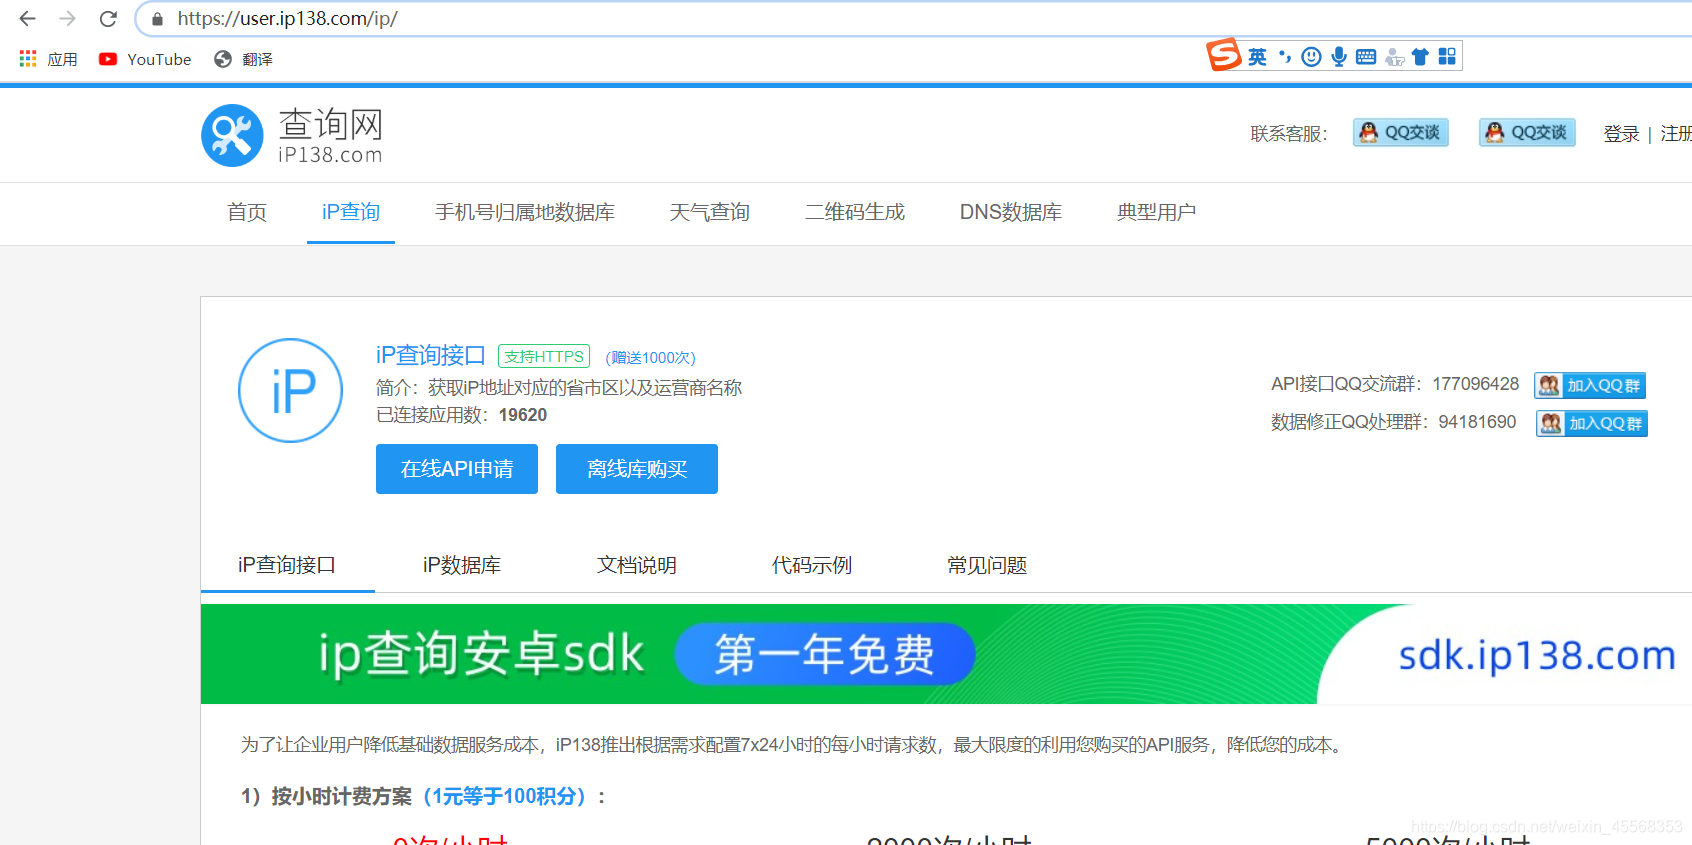Screen dimensions: 1692x845
Task: Select the iP查询接口 tab
Action: 287,565
